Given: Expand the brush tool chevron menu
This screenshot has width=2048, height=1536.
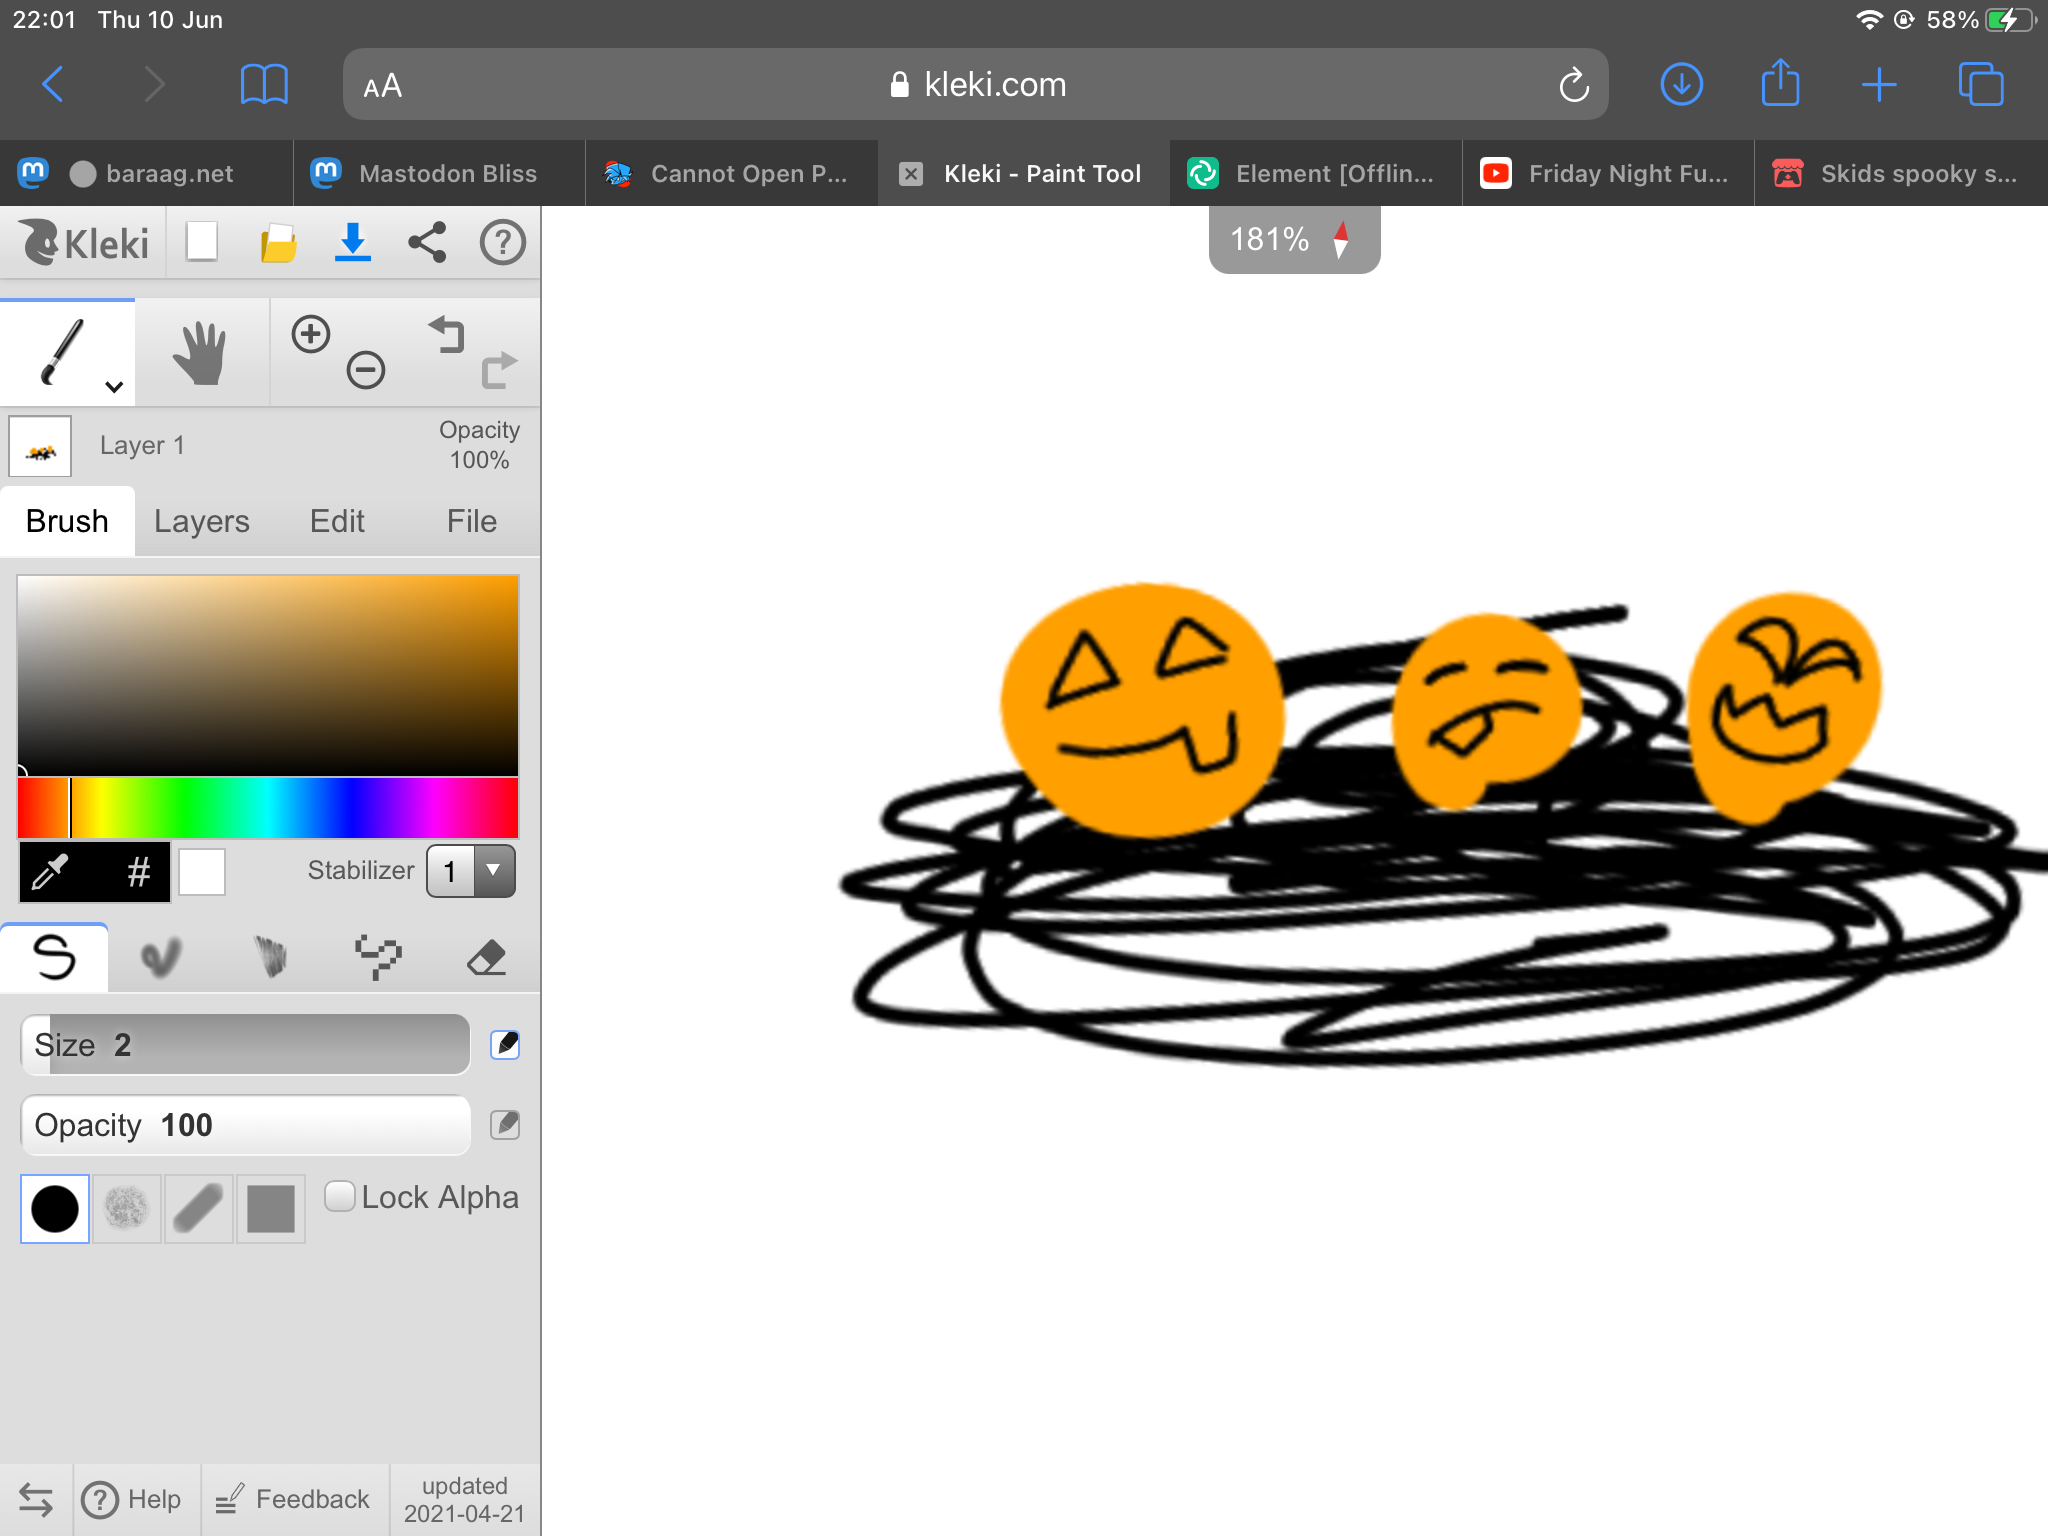Looking at the screenshot, I should pos(114,387).
